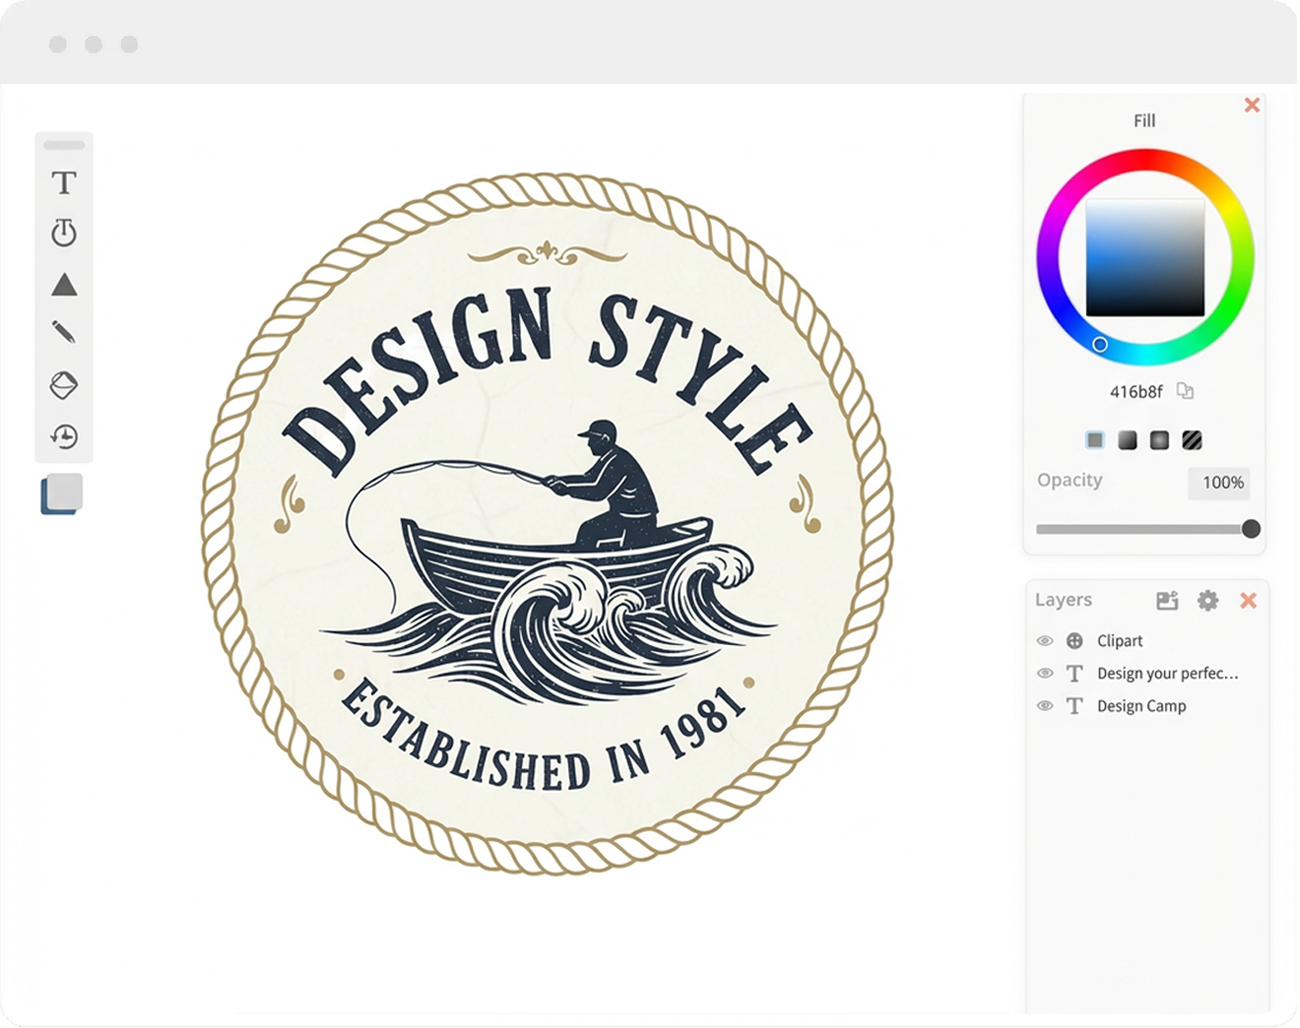Select the Design Camp layer
The height and width of the screenshot is (1028, 1300).
(x=1141, y=706)
